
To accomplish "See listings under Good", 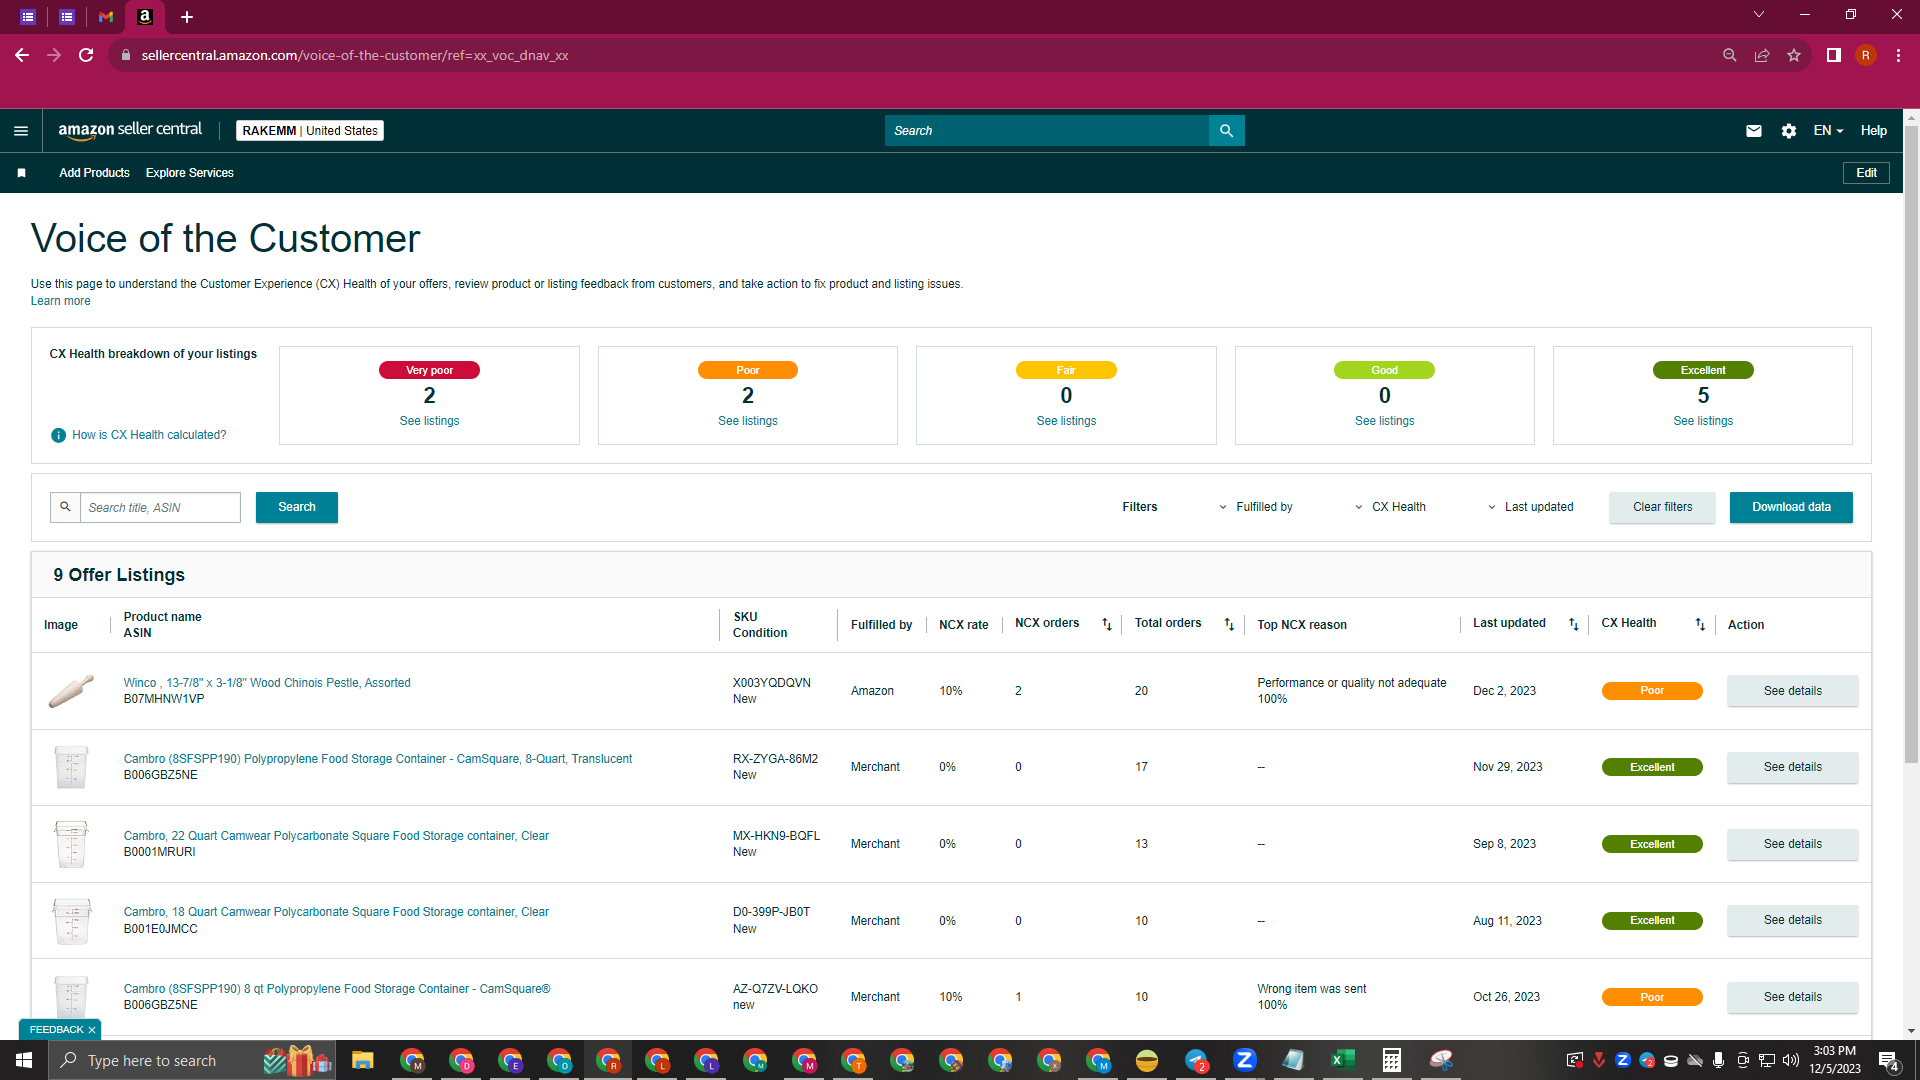I will [1384, 421].
